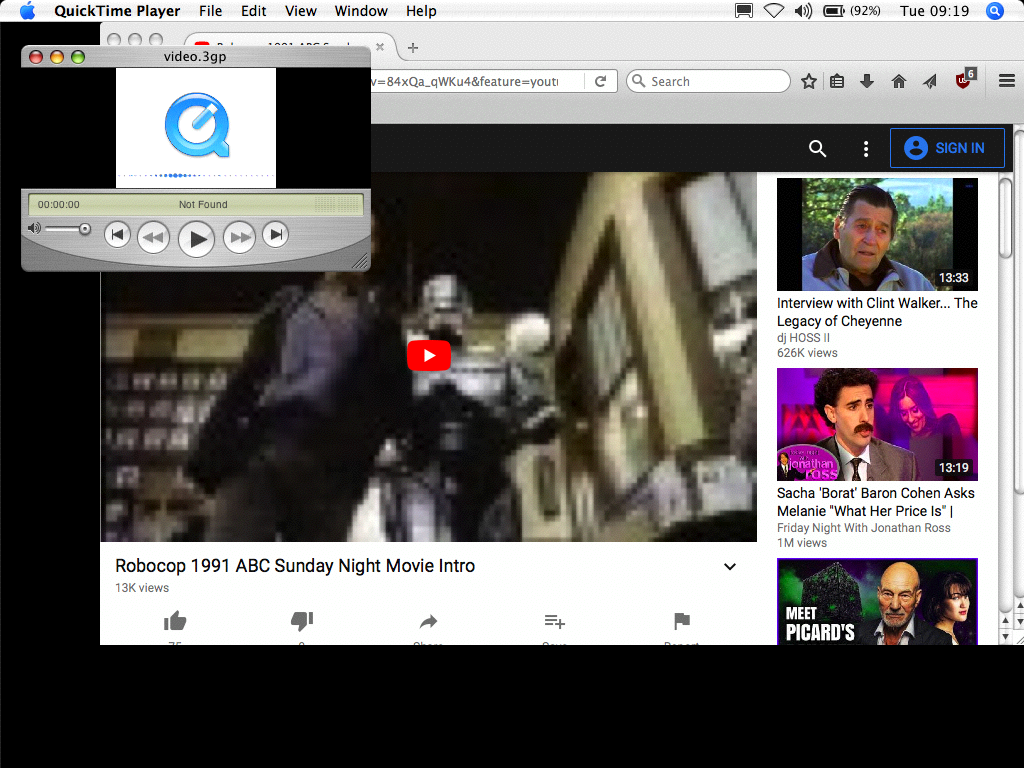Open Clint Walker interview thumbnail
Image resolution: width=1024 pixels, height=768 pixels.
877,234
